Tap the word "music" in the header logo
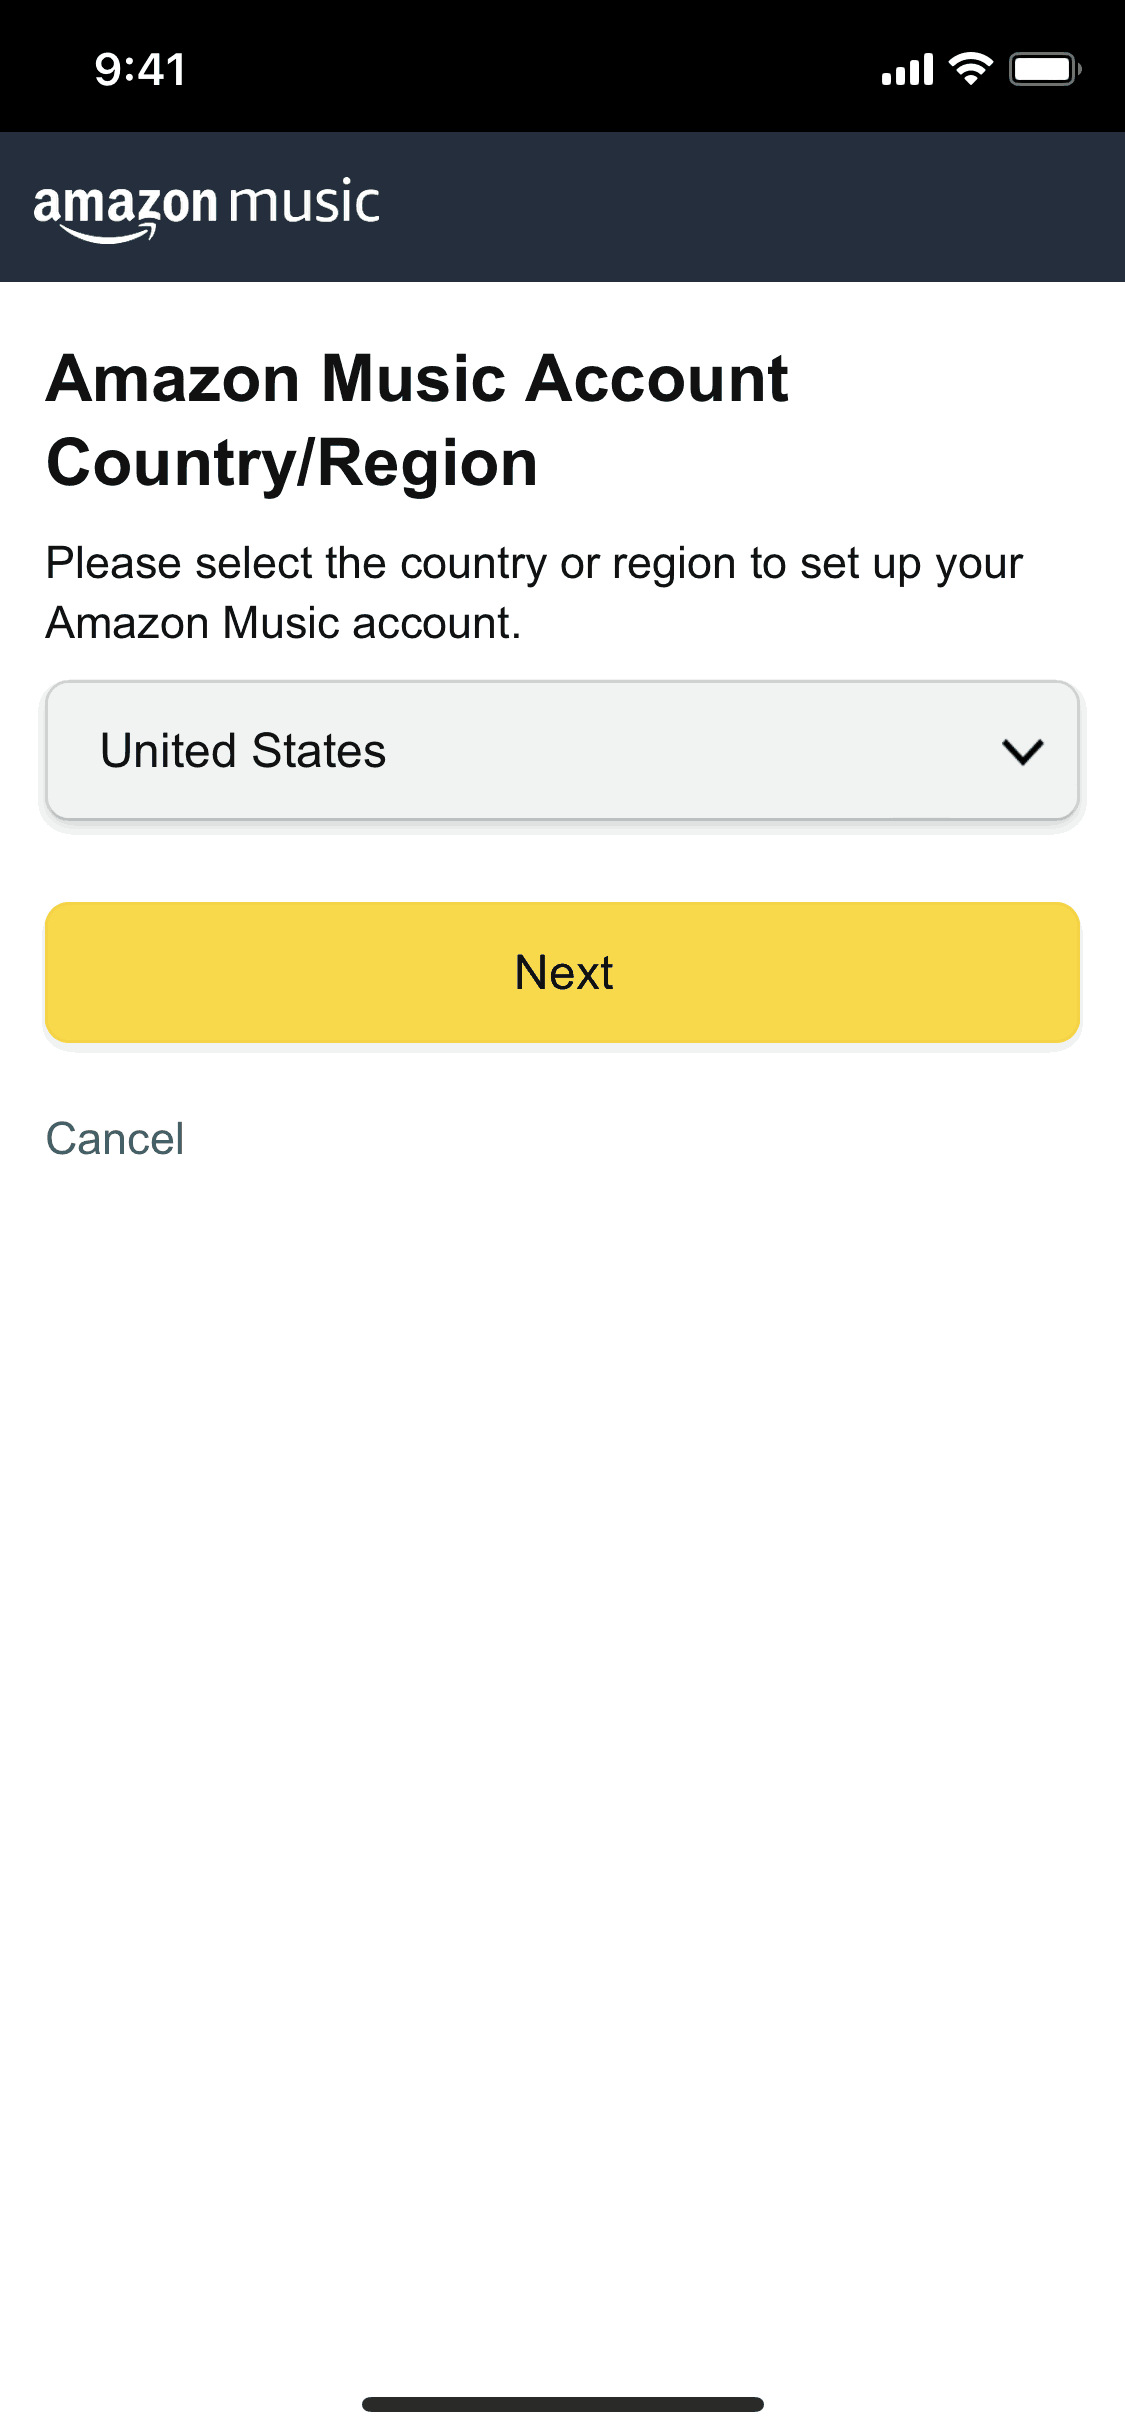The width and height of the screenshot is (1125, 2436). (x=305, y=203)
